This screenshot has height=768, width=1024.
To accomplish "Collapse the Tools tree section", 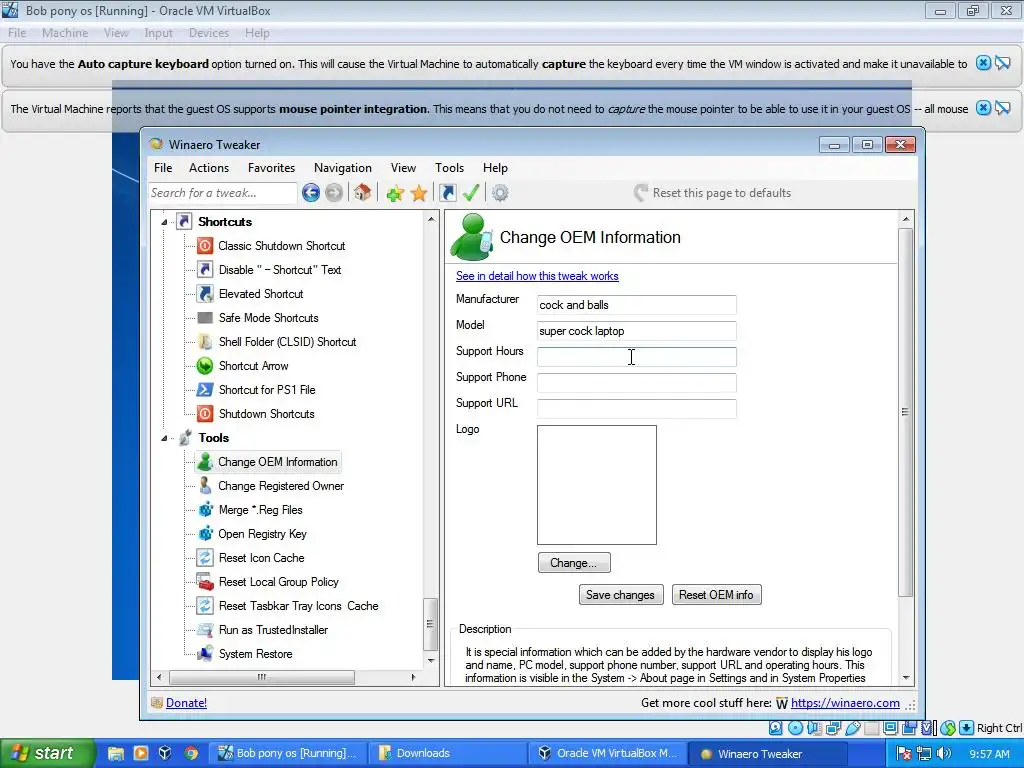I will pyautogui.click(x=164, y=438).
